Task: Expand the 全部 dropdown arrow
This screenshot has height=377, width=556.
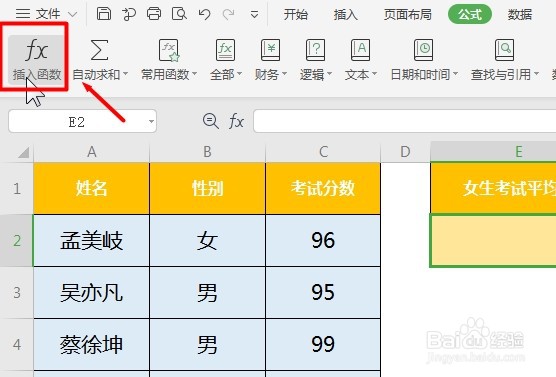Action: tap(239, 74)
